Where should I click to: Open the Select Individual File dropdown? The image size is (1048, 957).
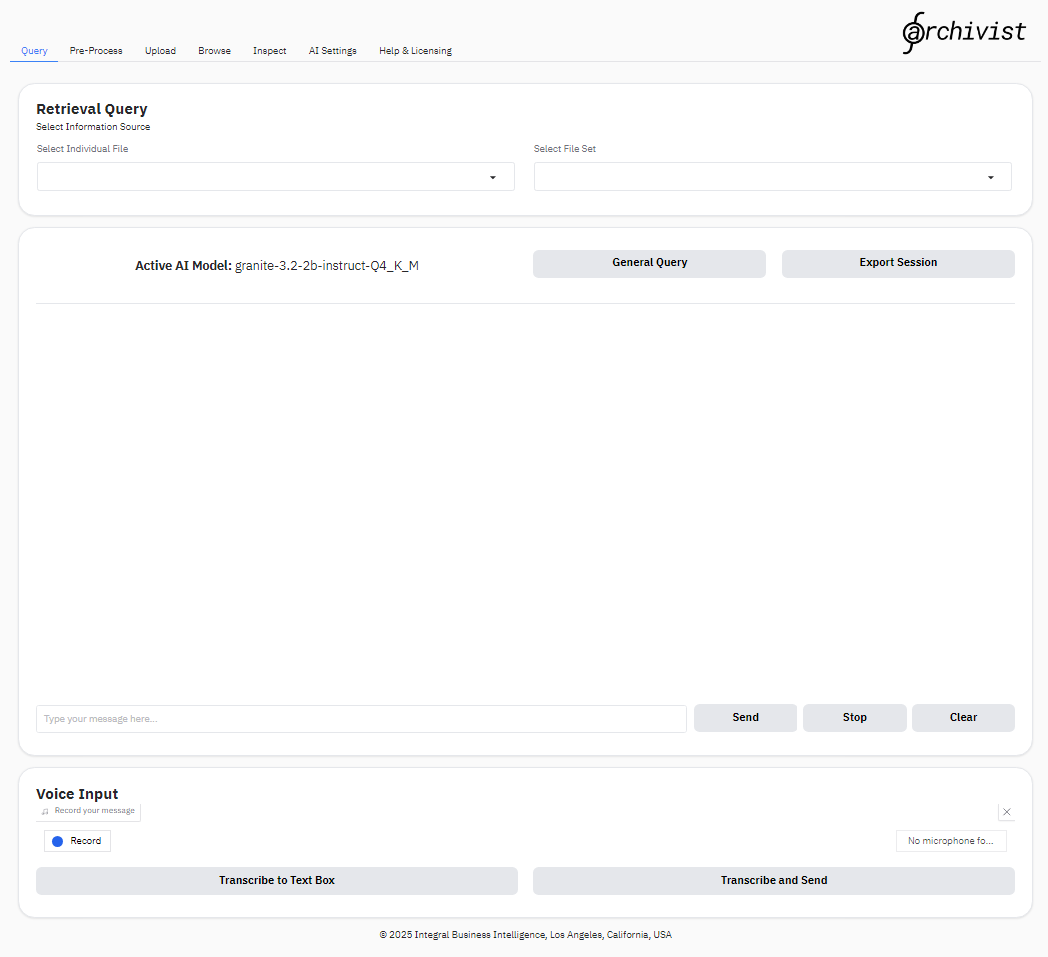[275, 176]
